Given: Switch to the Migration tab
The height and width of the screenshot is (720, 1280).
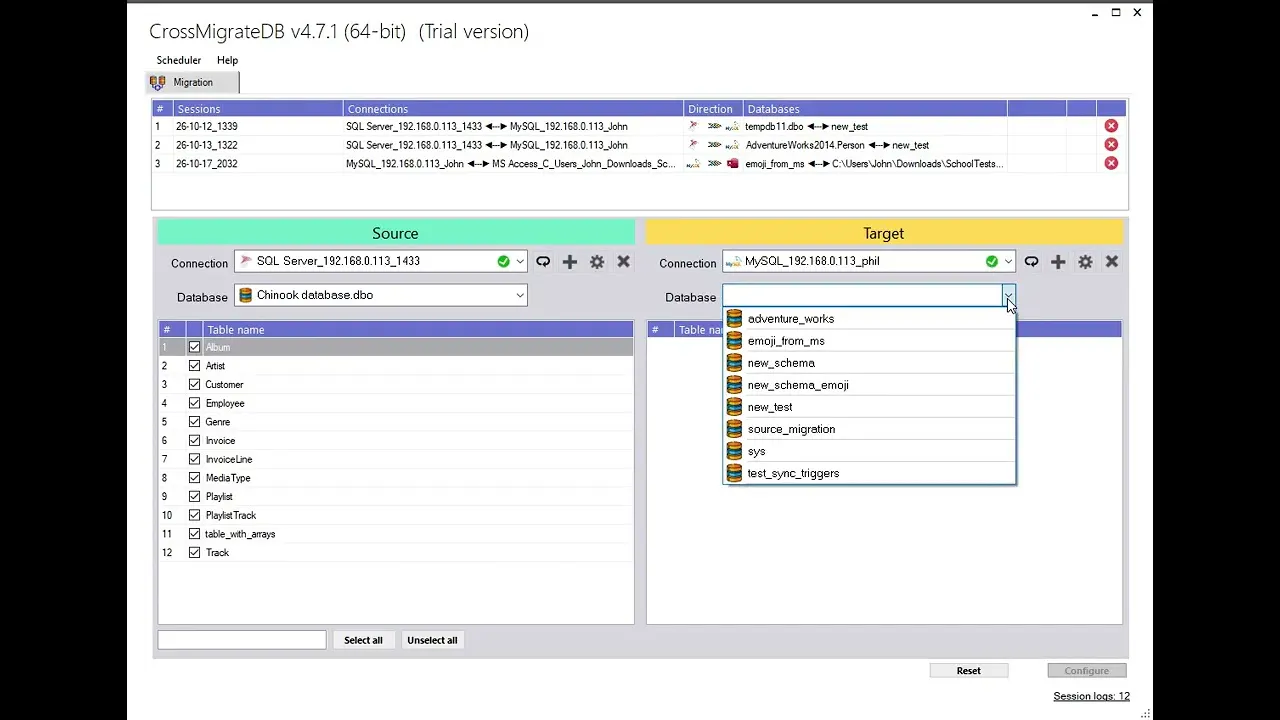Looking at the screenshot, I should coord(193,82).
